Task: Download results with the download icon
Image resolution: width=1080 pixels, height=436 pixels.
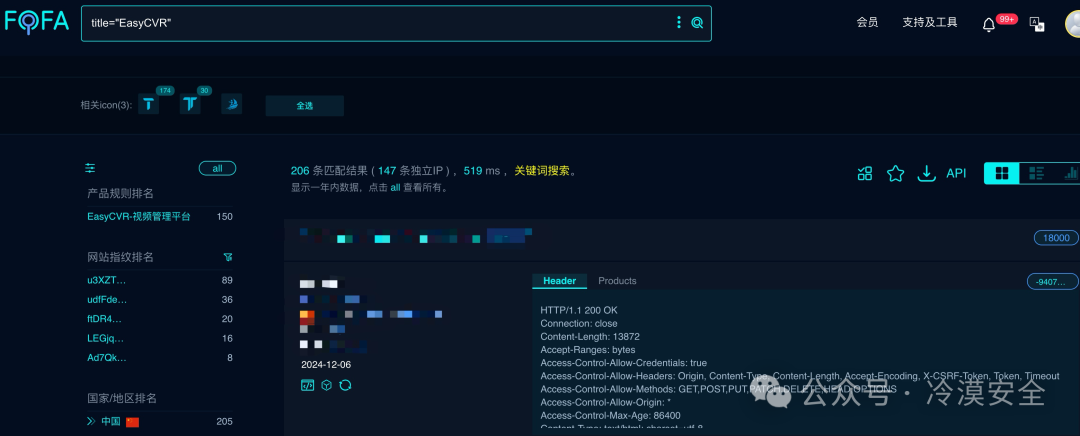Action: point(926,174)
